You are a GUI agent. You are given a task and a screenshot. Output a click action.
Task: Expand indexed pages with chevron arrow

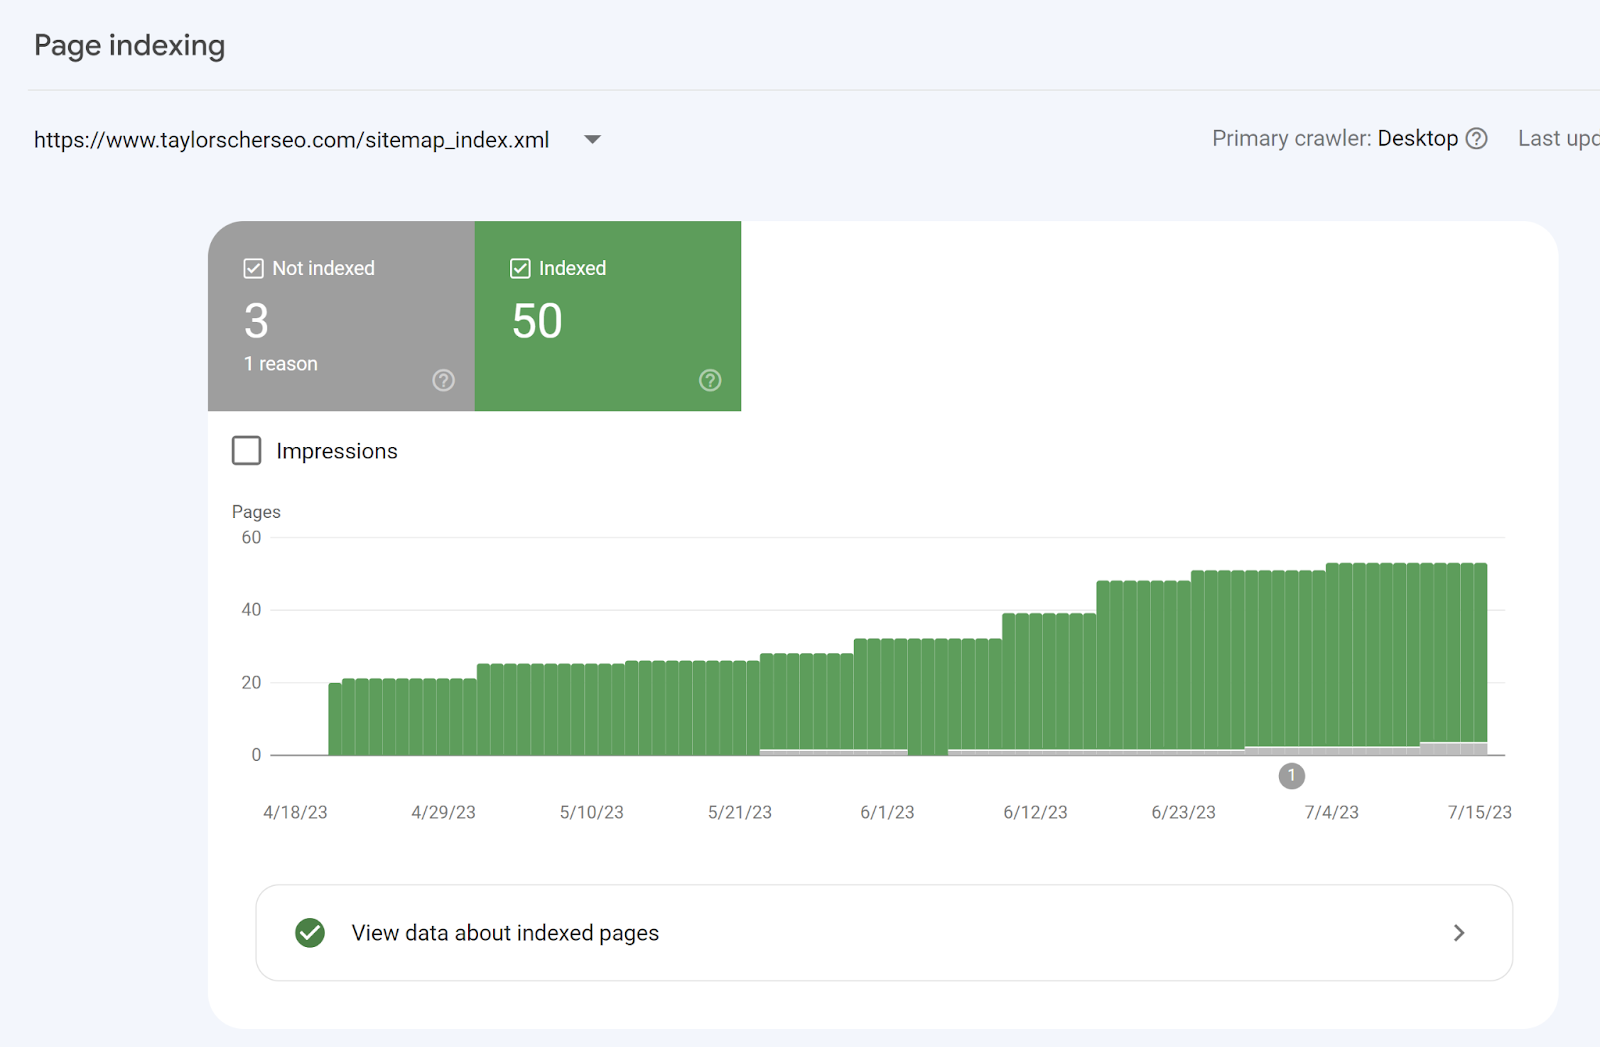(1459, 933)
